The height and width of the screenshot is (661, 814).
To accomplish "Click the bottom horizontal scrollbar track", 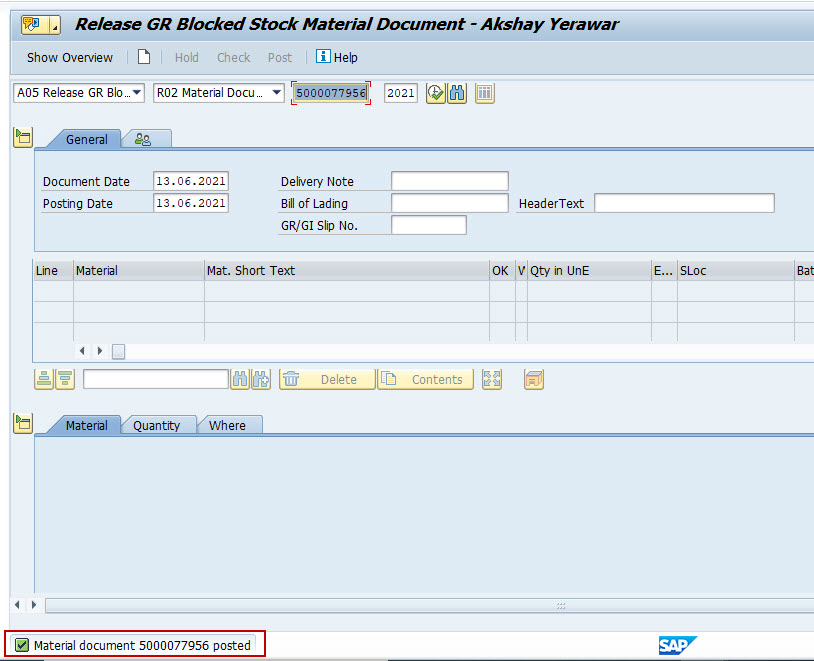I will (429, 605).
